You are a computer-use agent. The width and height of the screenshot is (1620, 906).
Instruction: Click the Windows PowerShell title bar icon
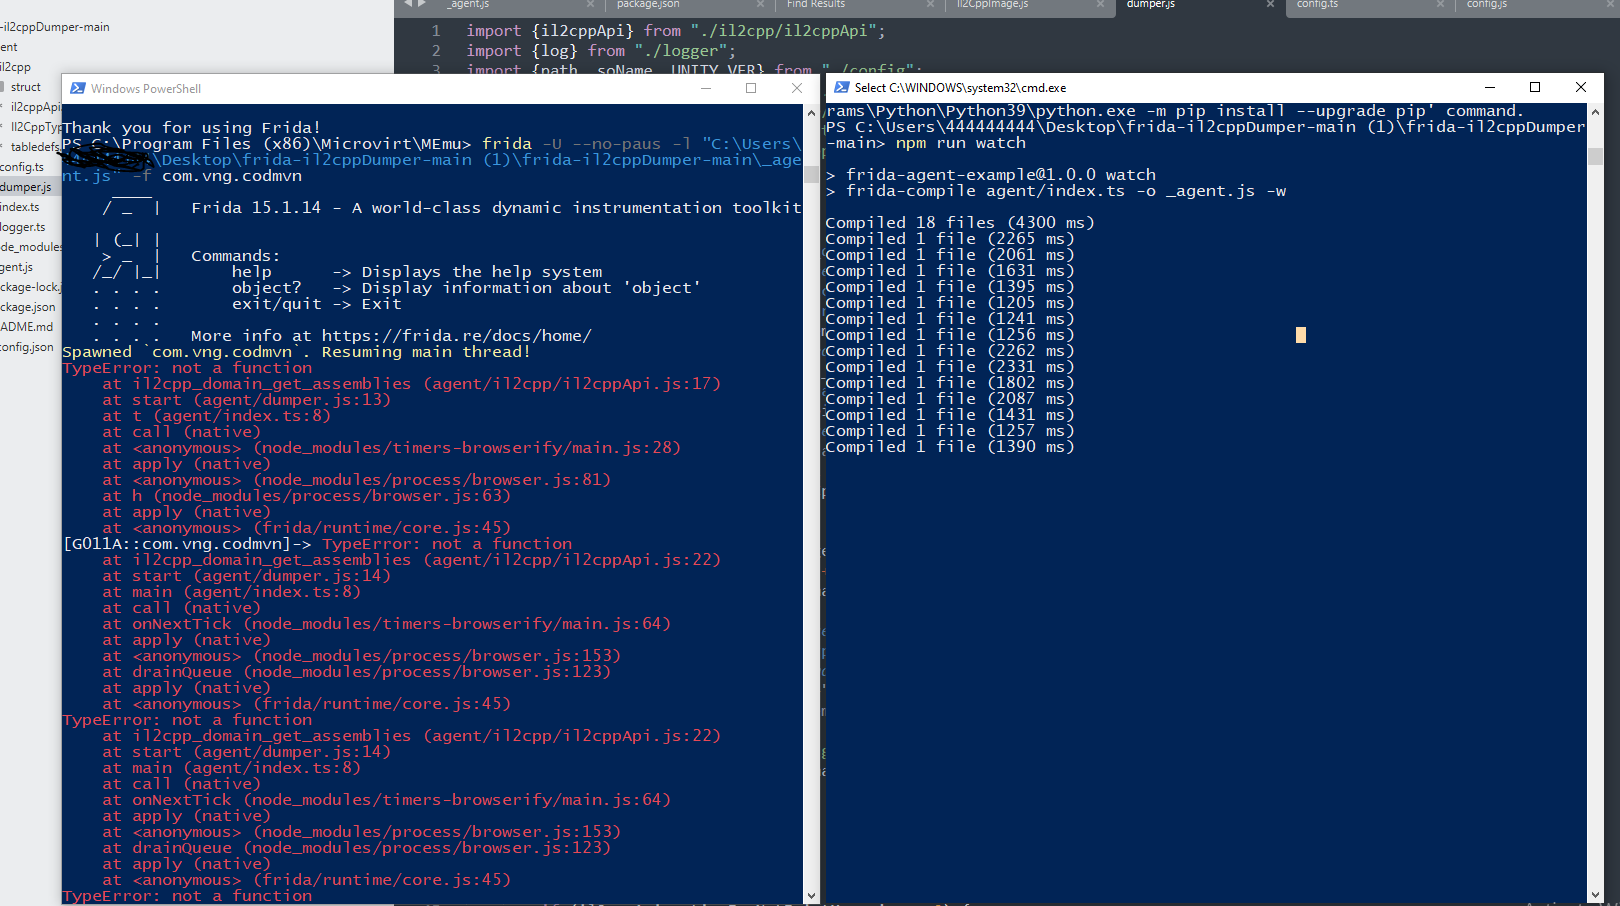(x=78, y=88)
